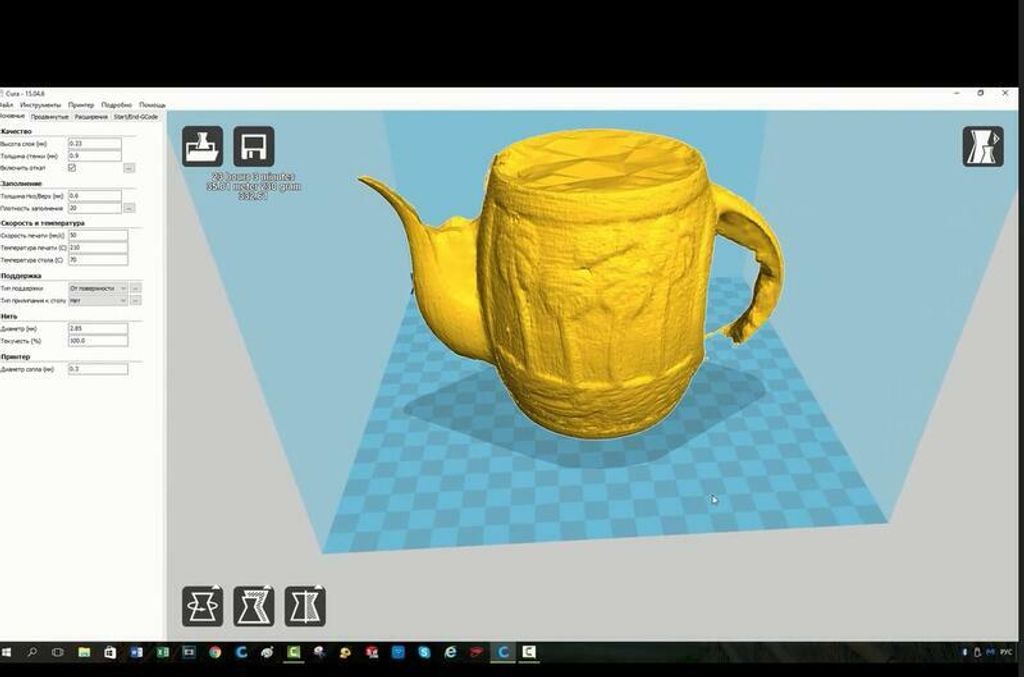
Task: Open Internet Explorer from the taskbar
Action: point(451,652)
